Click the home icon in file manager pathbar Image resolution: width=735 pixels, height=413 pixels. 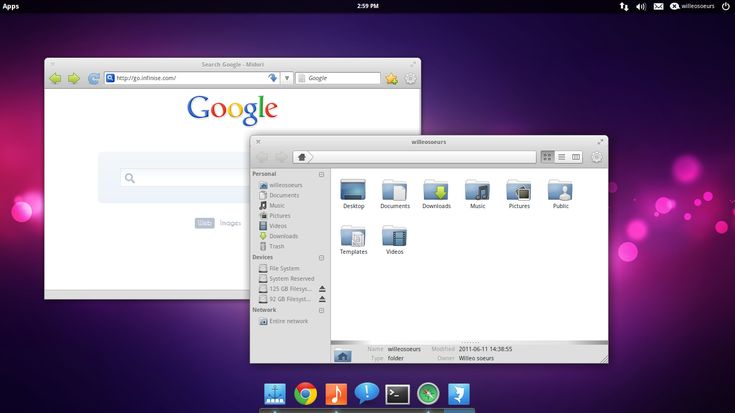click(301, 156)
